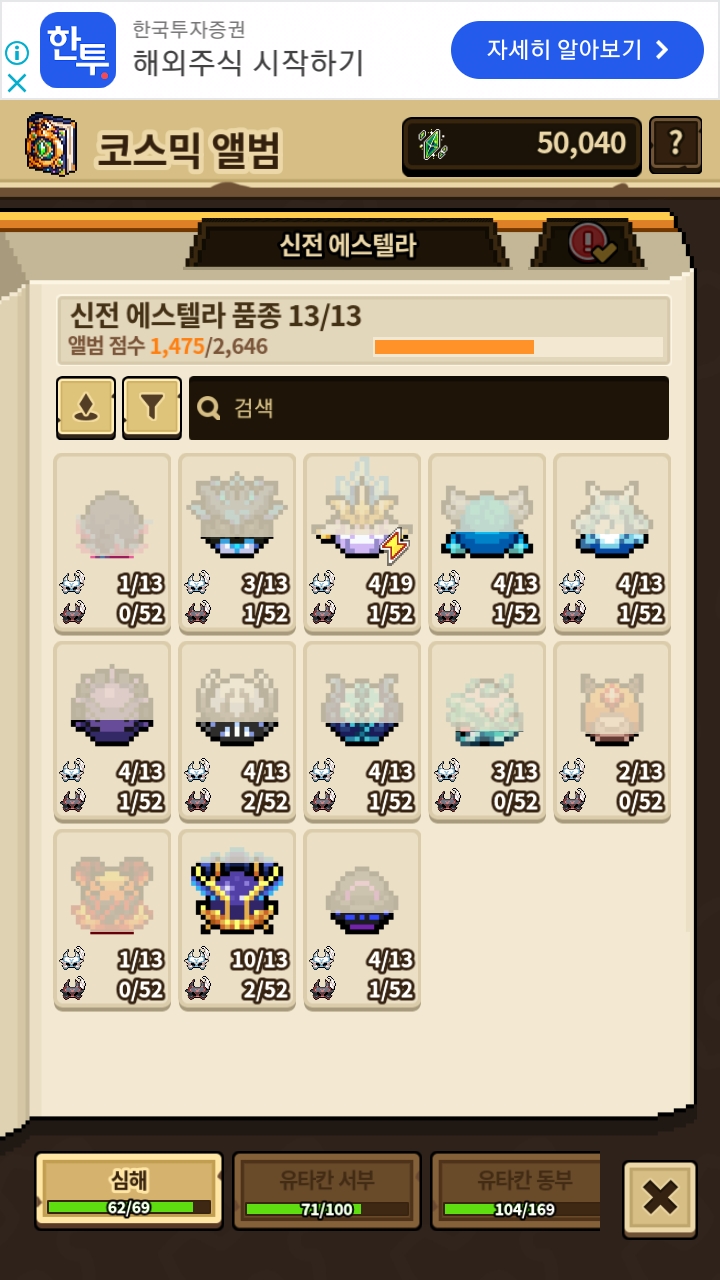Open the lightning bolt shell with 4/19
Image resolution: width=720 pixels, height=1280 pixels.
[362, 543]
